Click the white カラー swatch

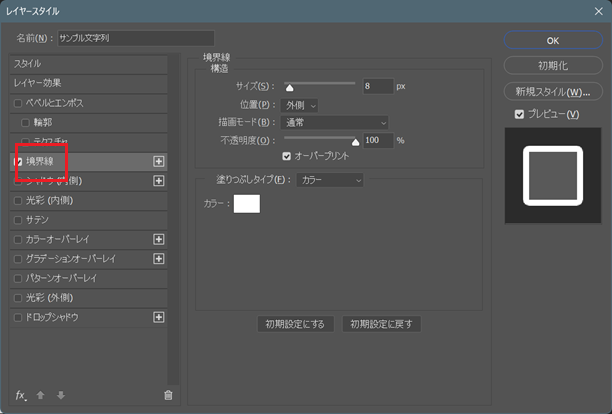tap(246, 204)
